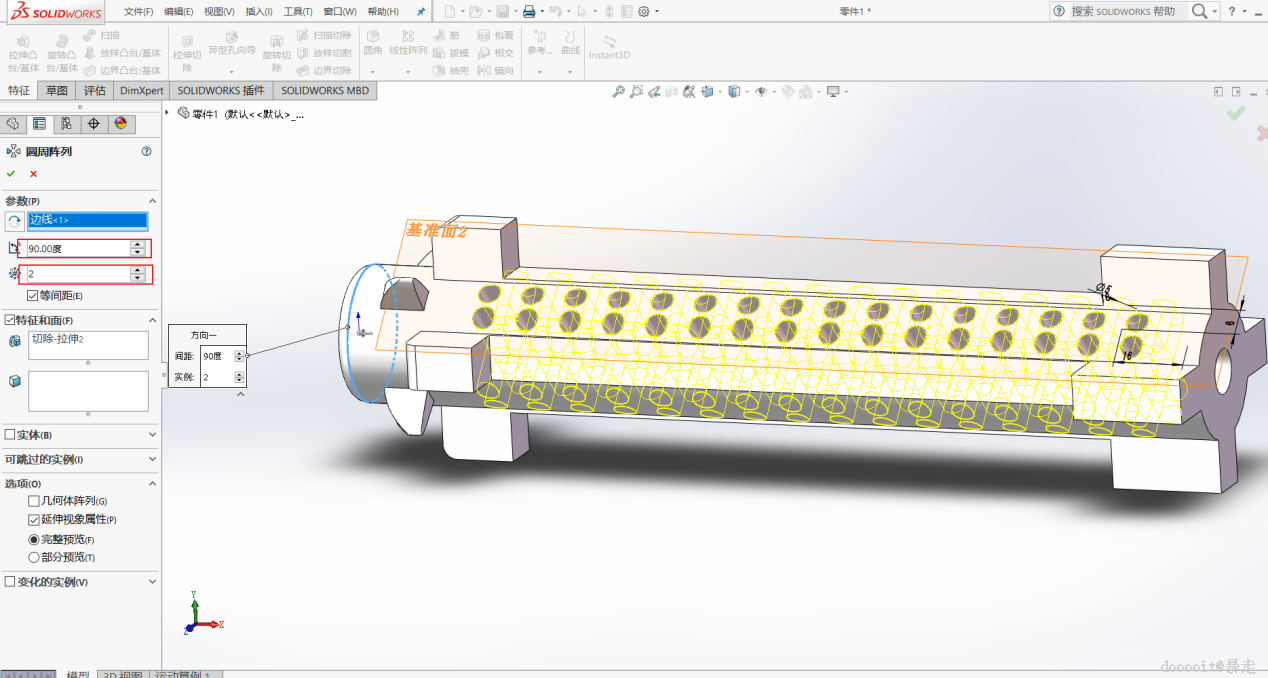Click the Zoom to Fit icon

(619, 92)
